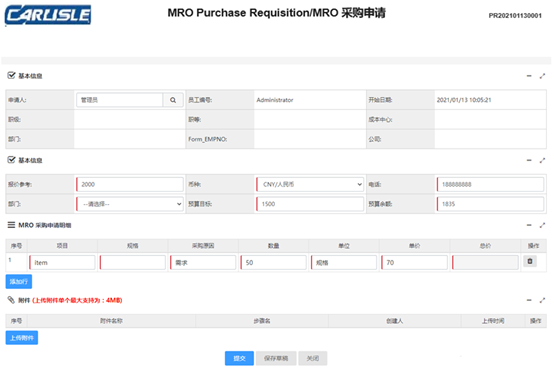Click the row 1 单价 unit price field showing 70

(414, 262)
